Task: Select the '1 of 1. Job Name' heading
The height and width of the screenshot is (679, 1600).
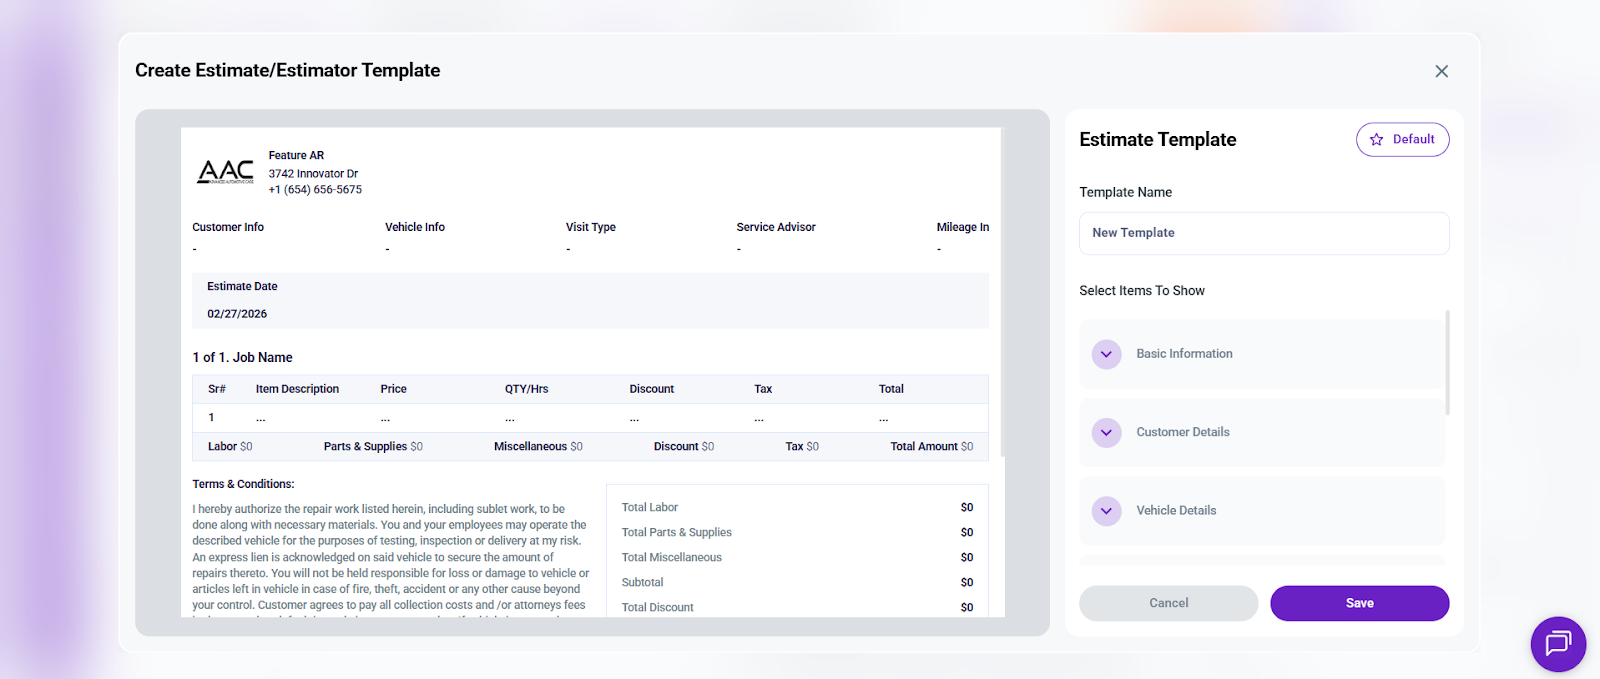Action: pyautogui.click(x=243, y=357)
